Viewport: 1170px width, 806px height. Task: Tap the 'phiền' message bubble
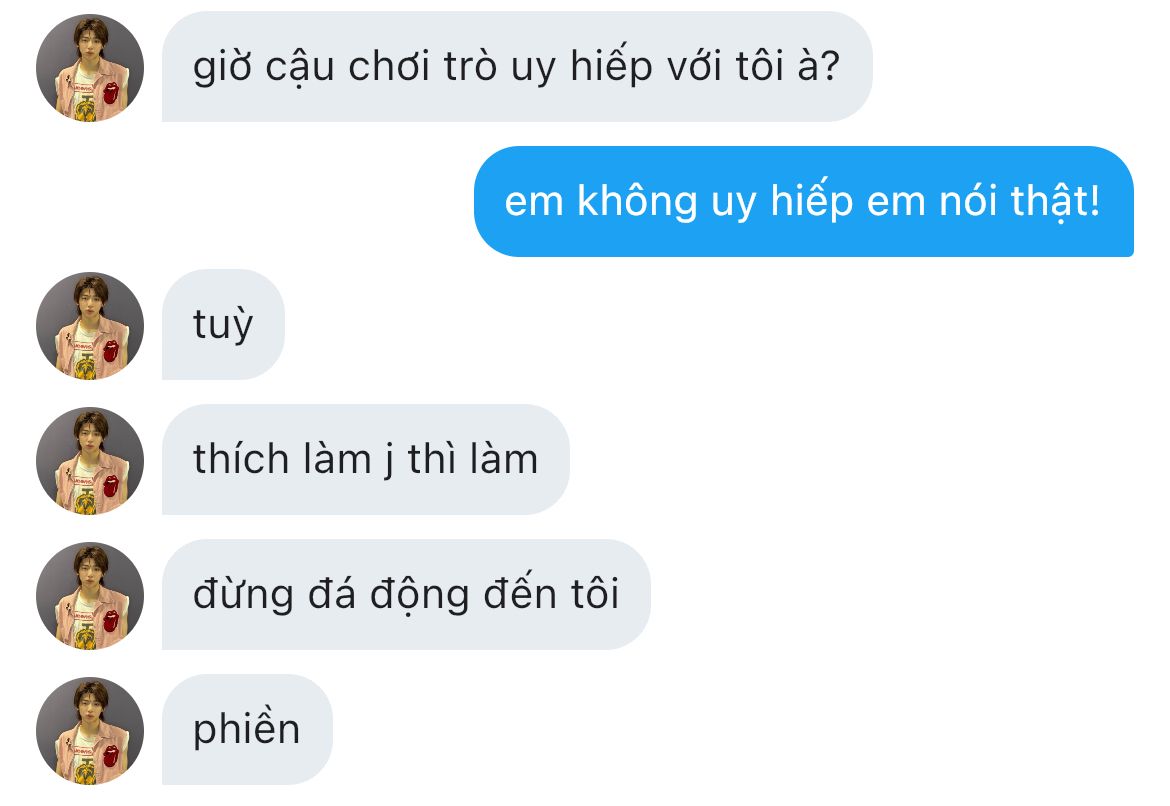pyautogui.click(x=247, y=730)
